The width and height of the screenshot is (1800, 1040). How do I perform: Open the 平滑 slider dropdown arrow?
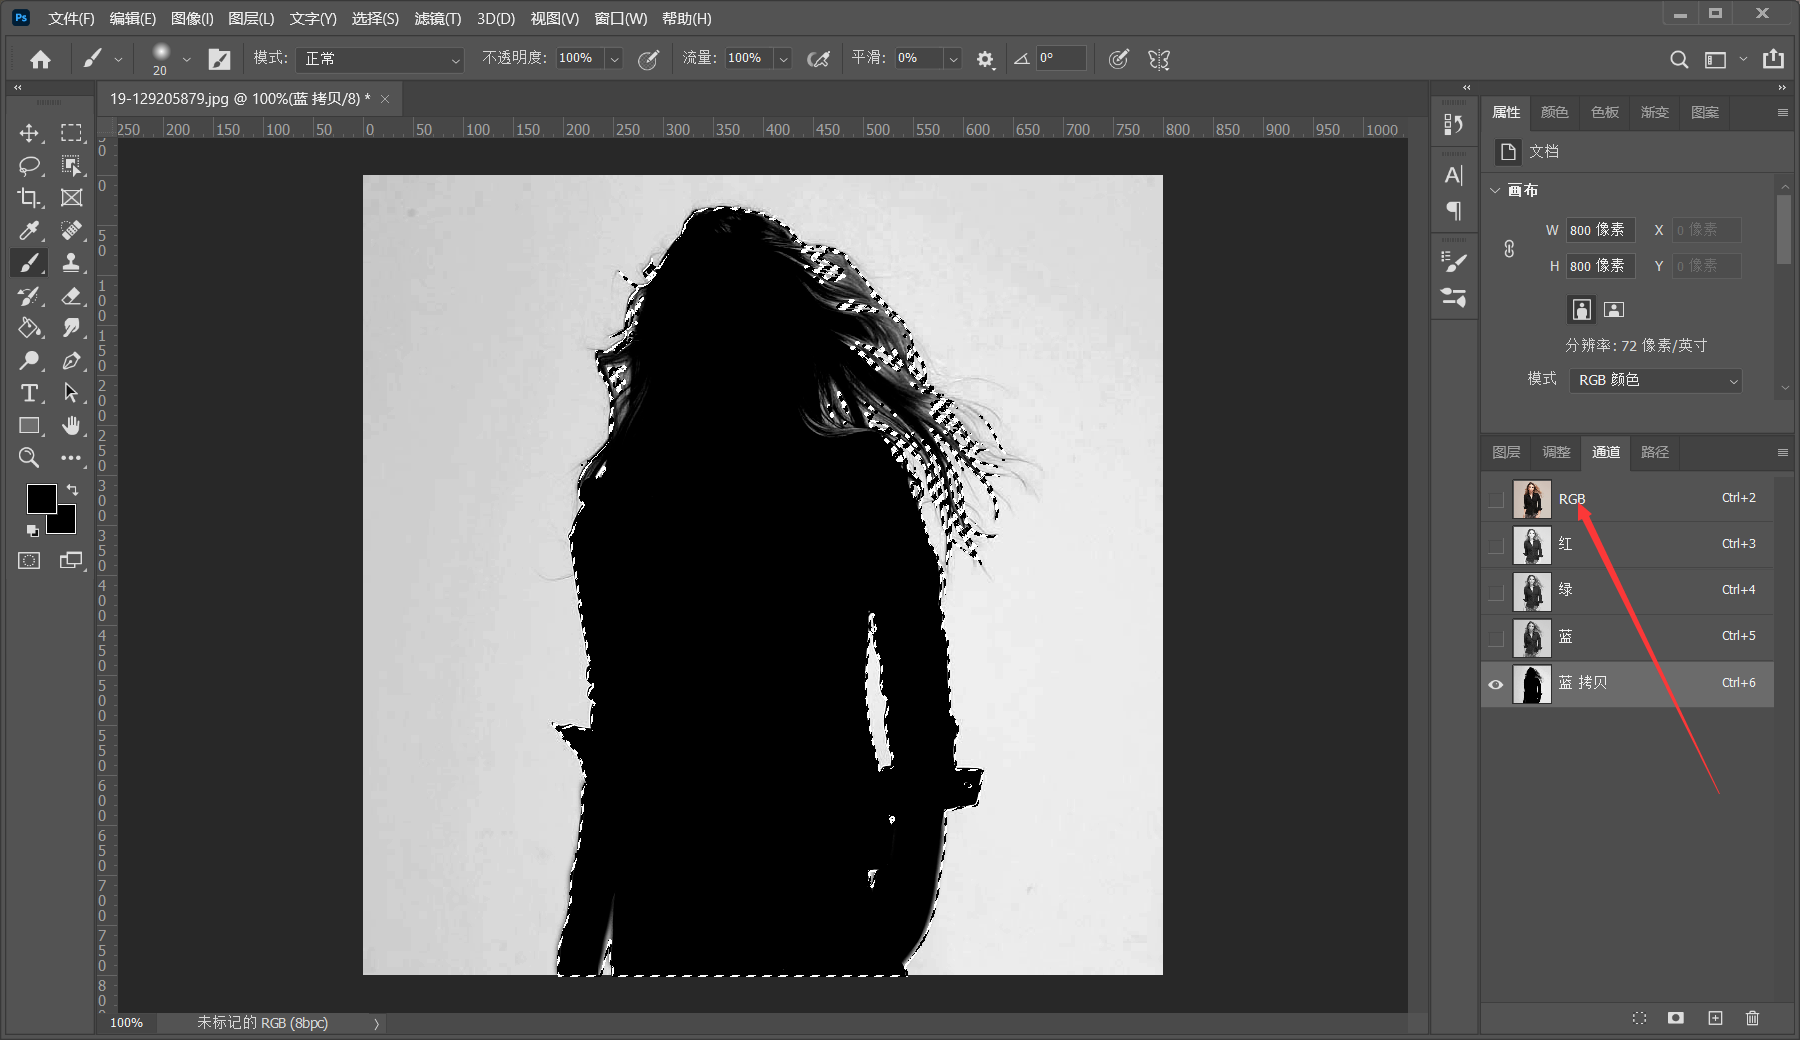point(953,59)
